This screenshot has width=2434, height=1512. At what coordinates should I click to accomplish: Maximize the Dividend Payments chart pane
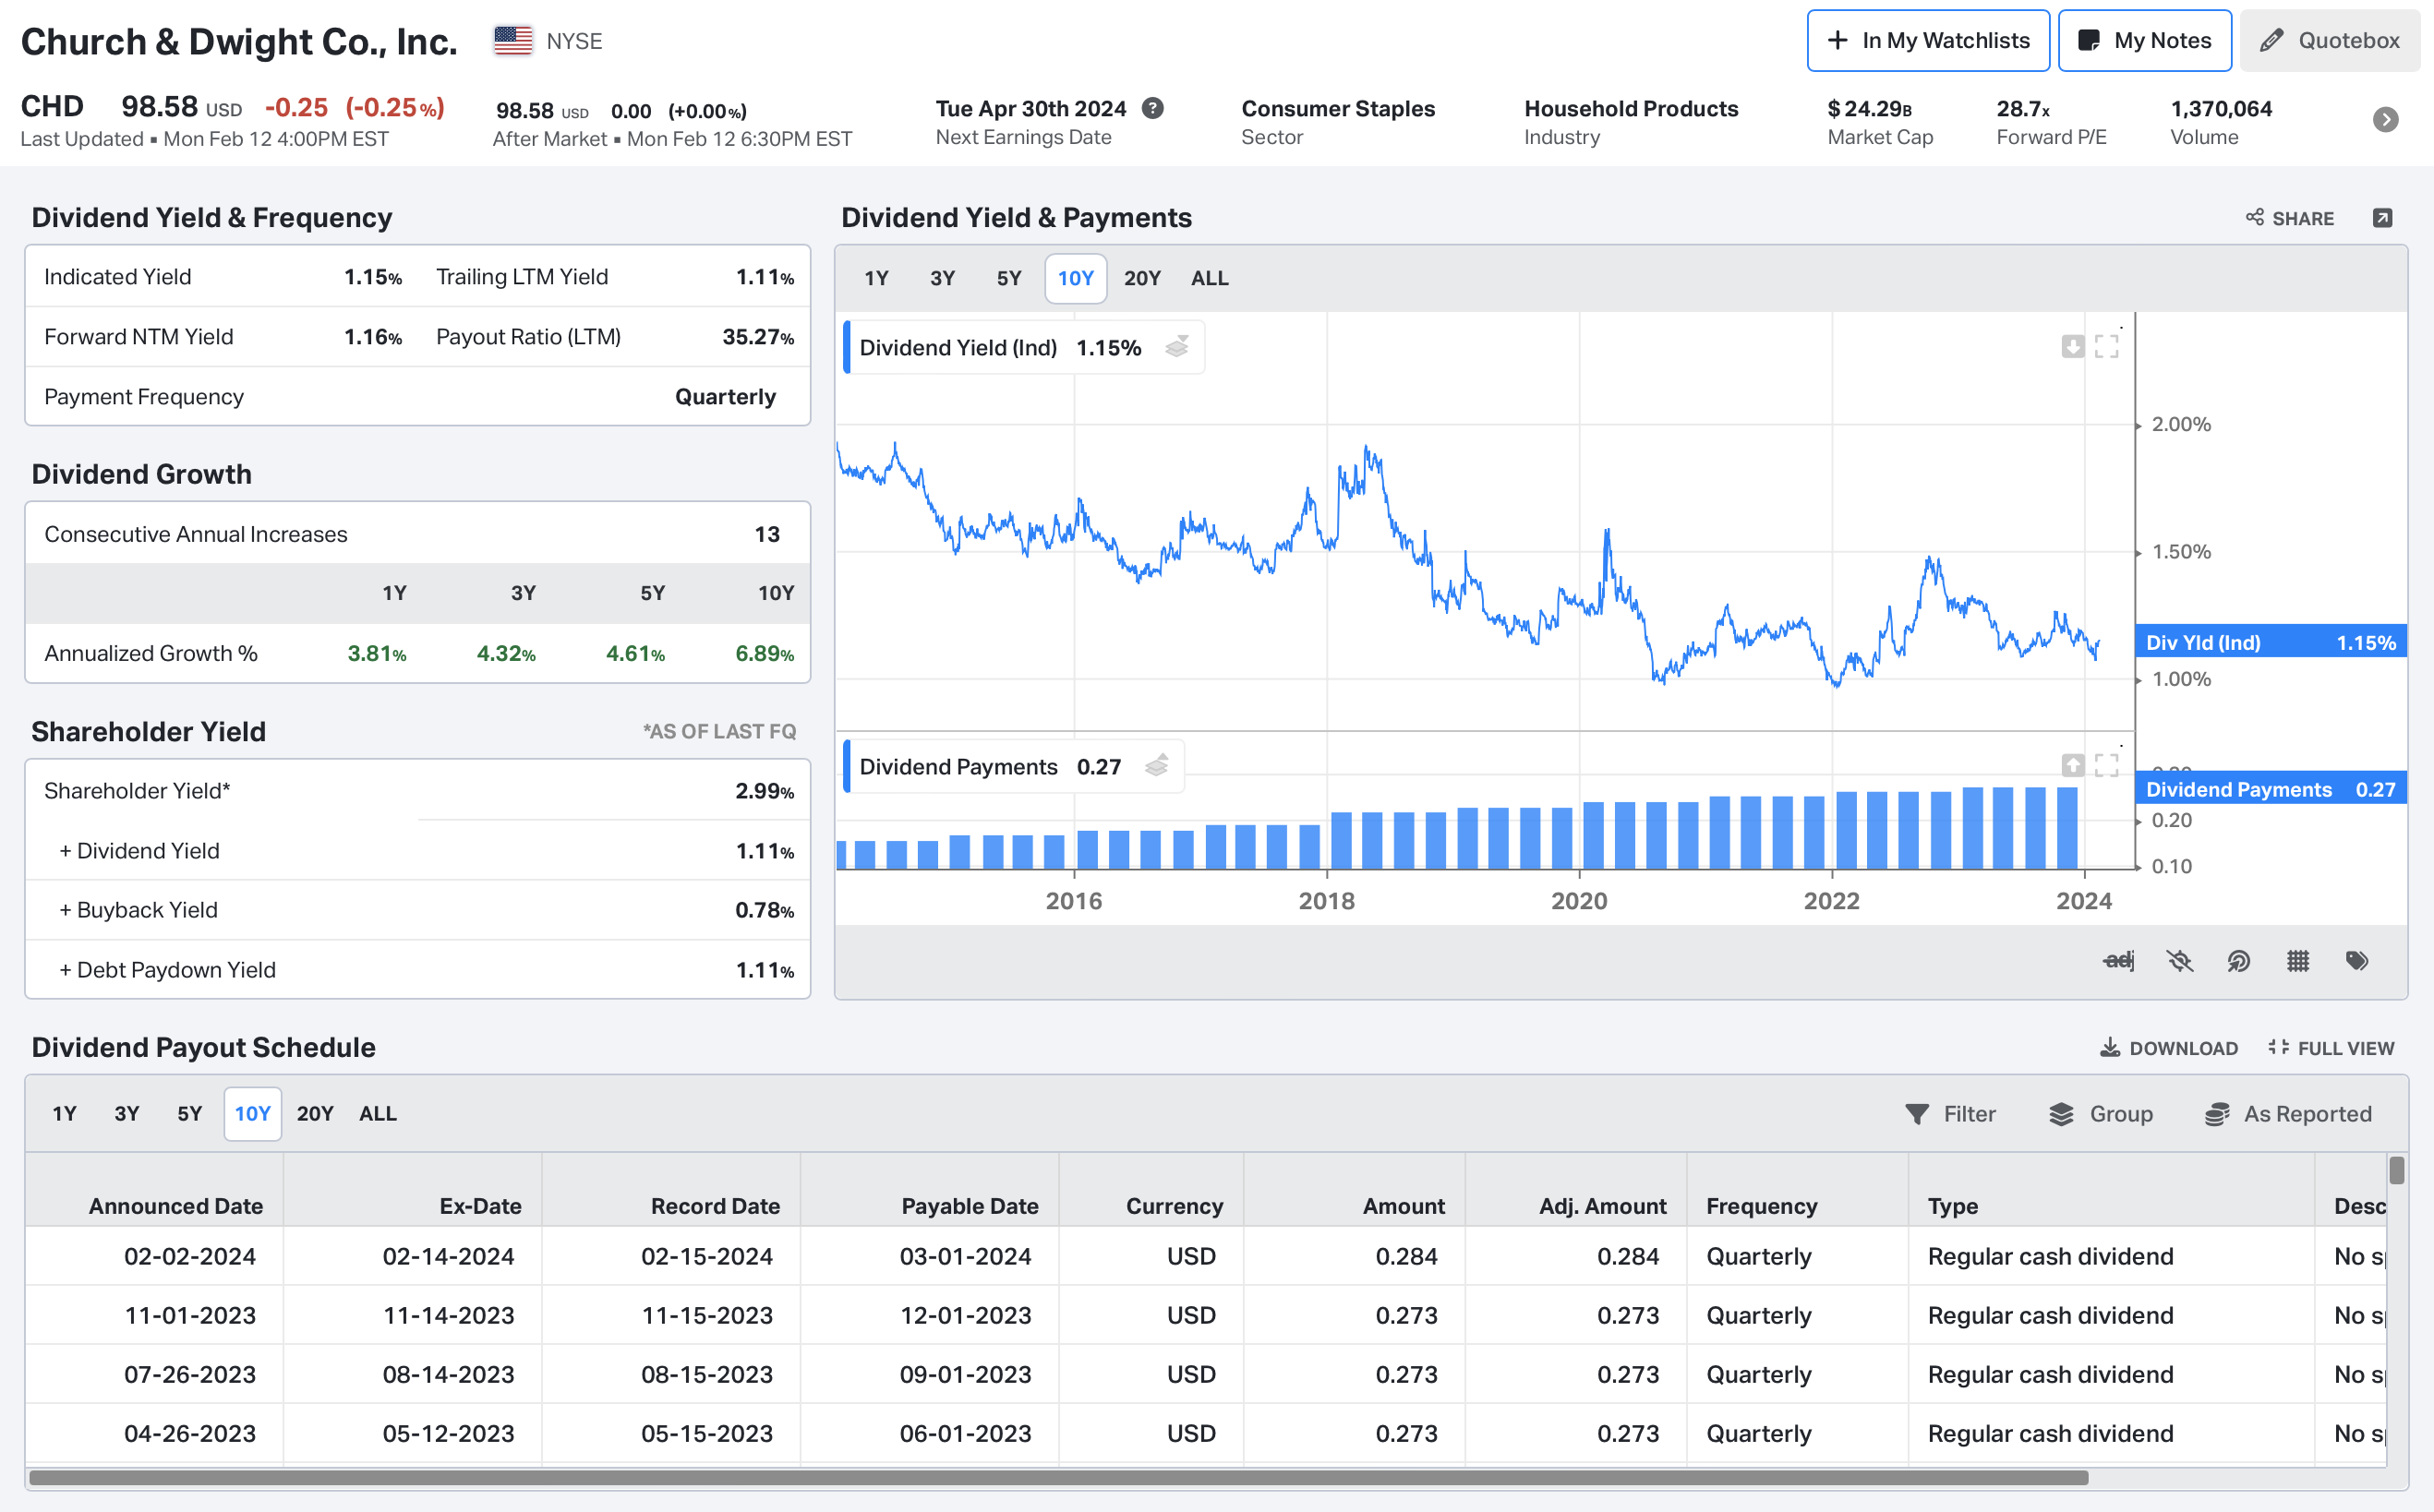coord(2107,766)
